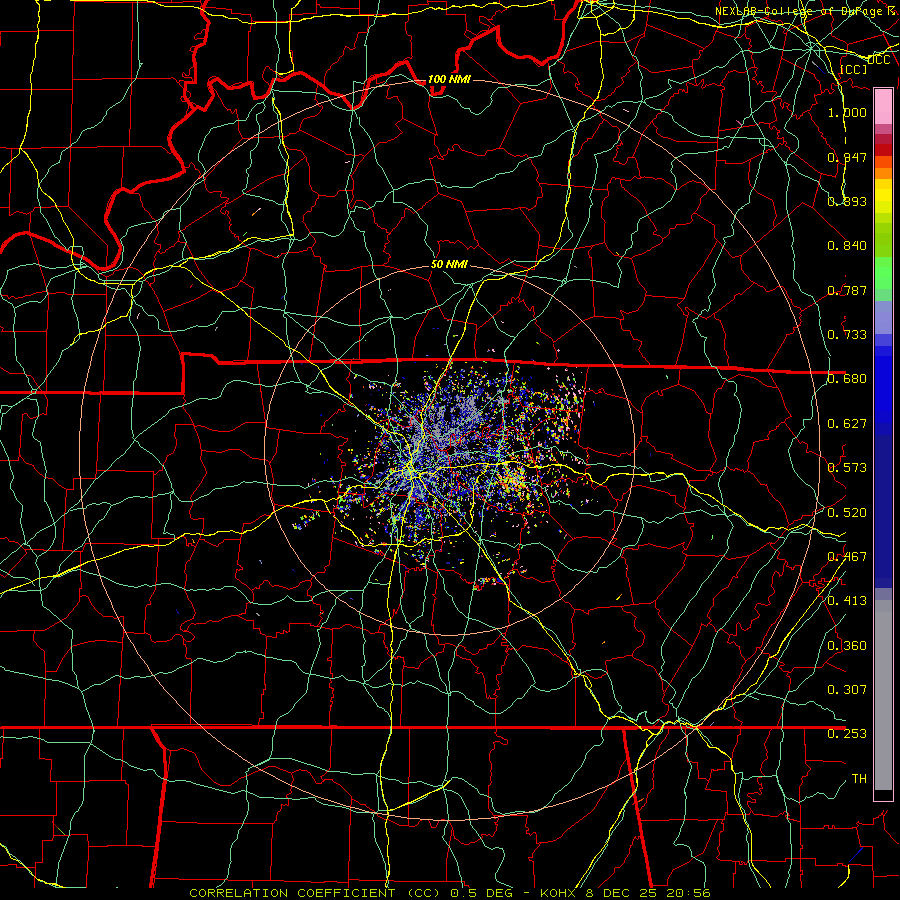Select the 0.947 scale value

tap(847, 157)
